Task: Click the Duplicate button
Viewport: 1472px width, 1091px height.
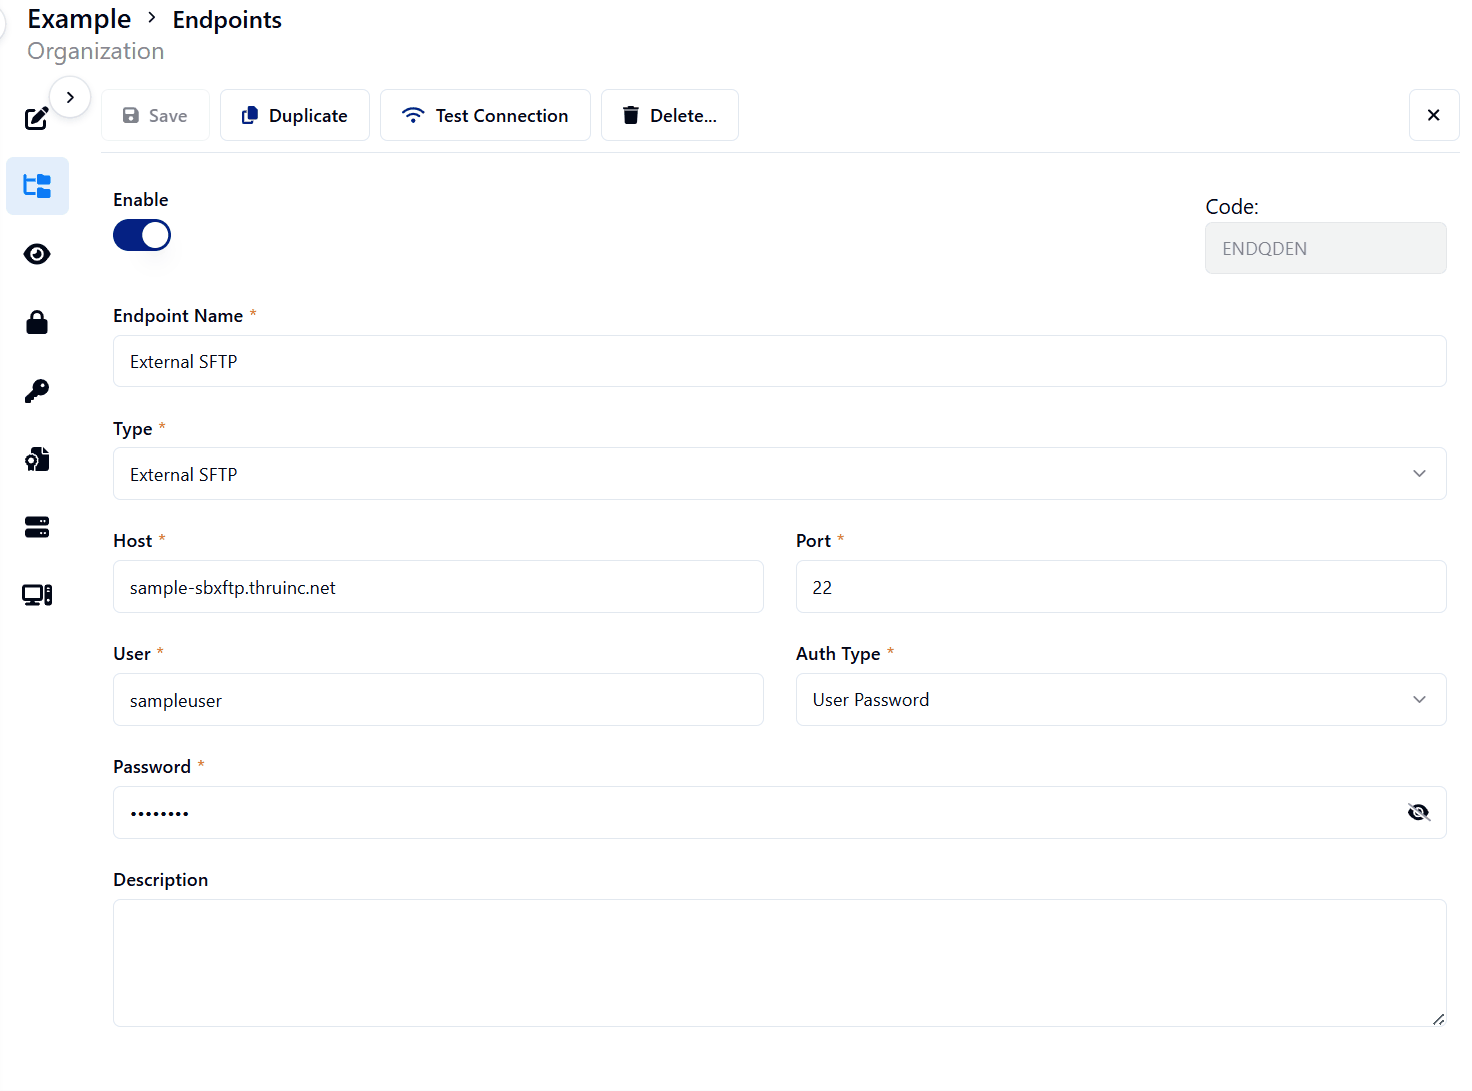Action: click(295, 116)
